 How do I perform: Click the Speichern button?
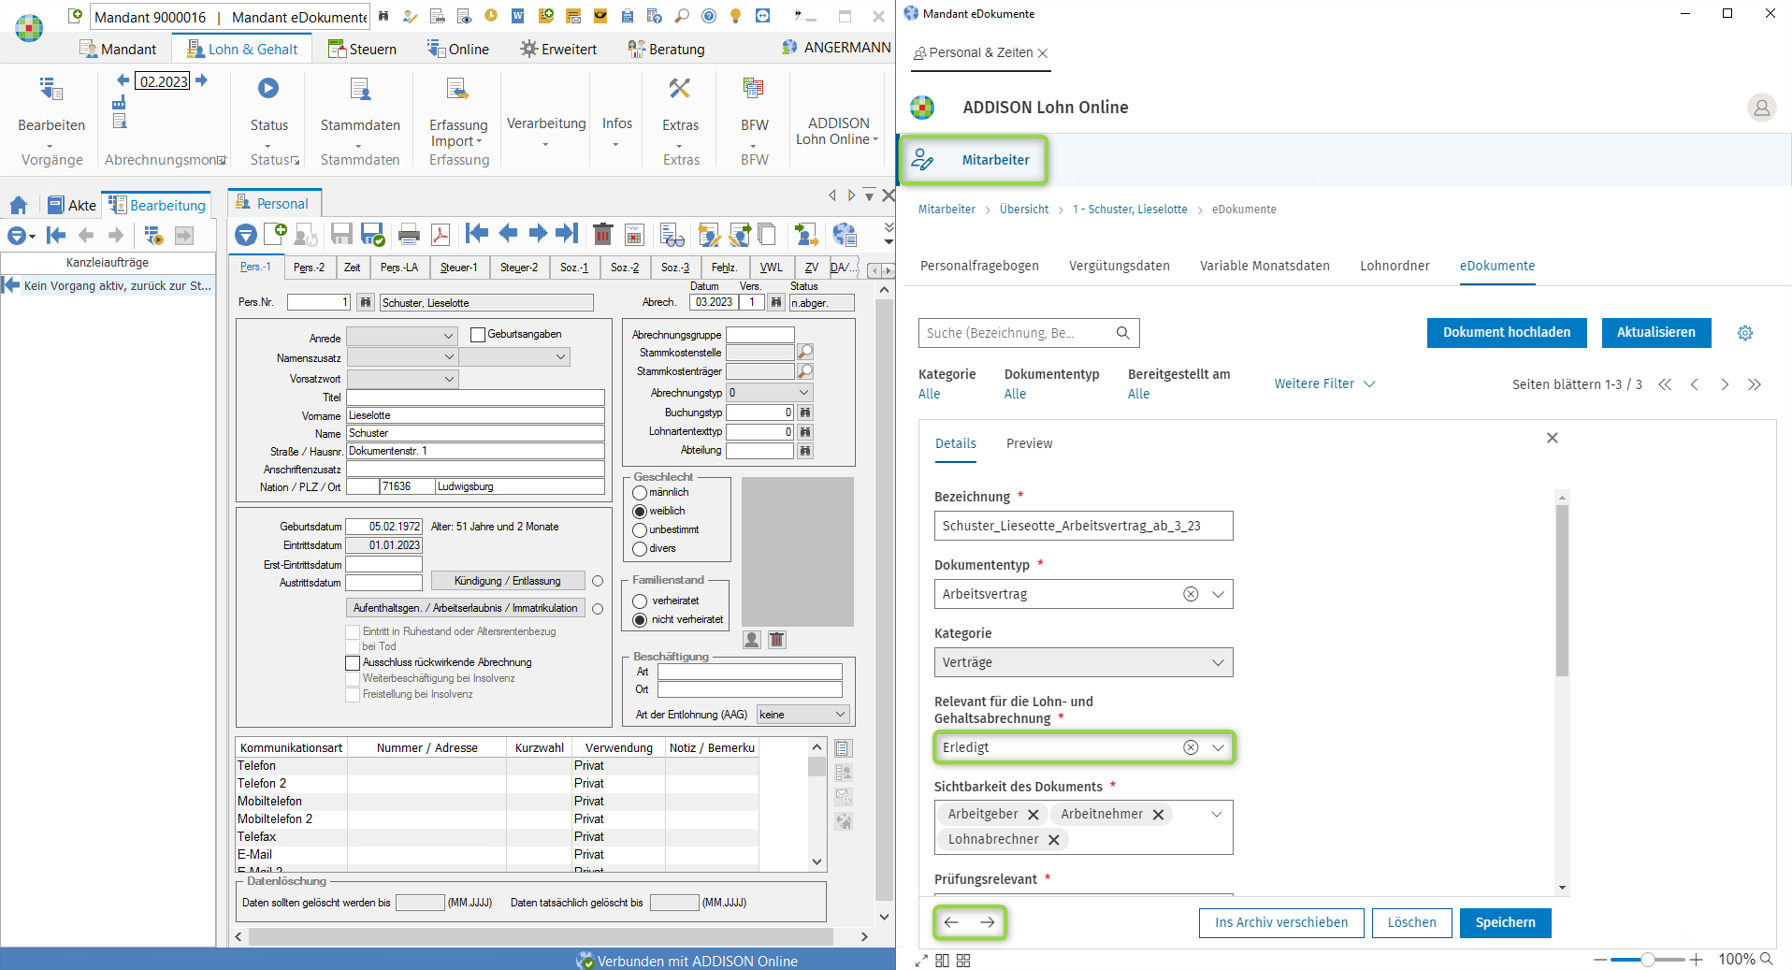coord(1505,922)
